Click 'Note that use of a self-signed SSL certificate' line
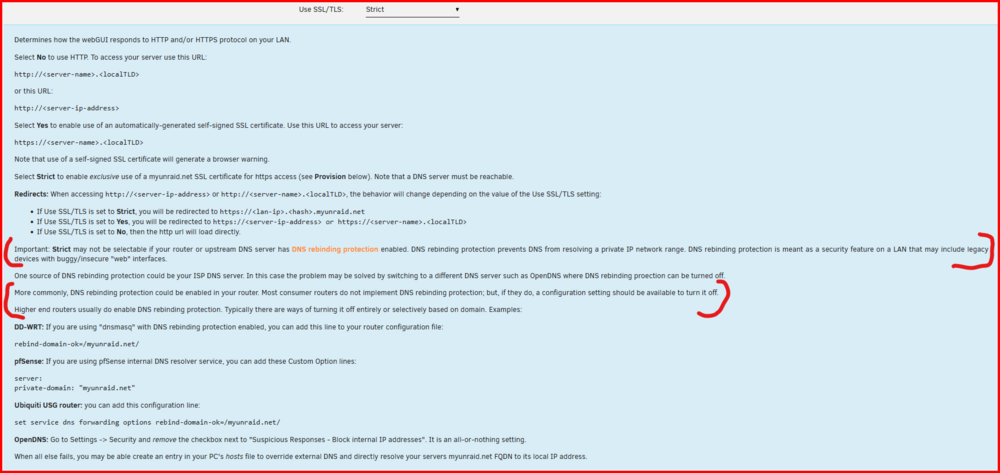 [x=142, y=159]
